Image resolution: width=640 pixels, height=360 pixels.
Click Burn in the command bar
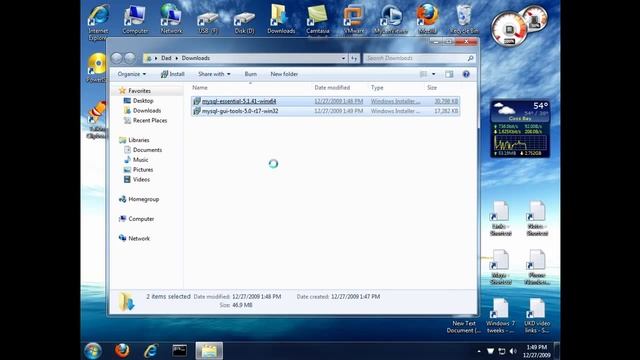pyautogui.click(x=251, y=74)
